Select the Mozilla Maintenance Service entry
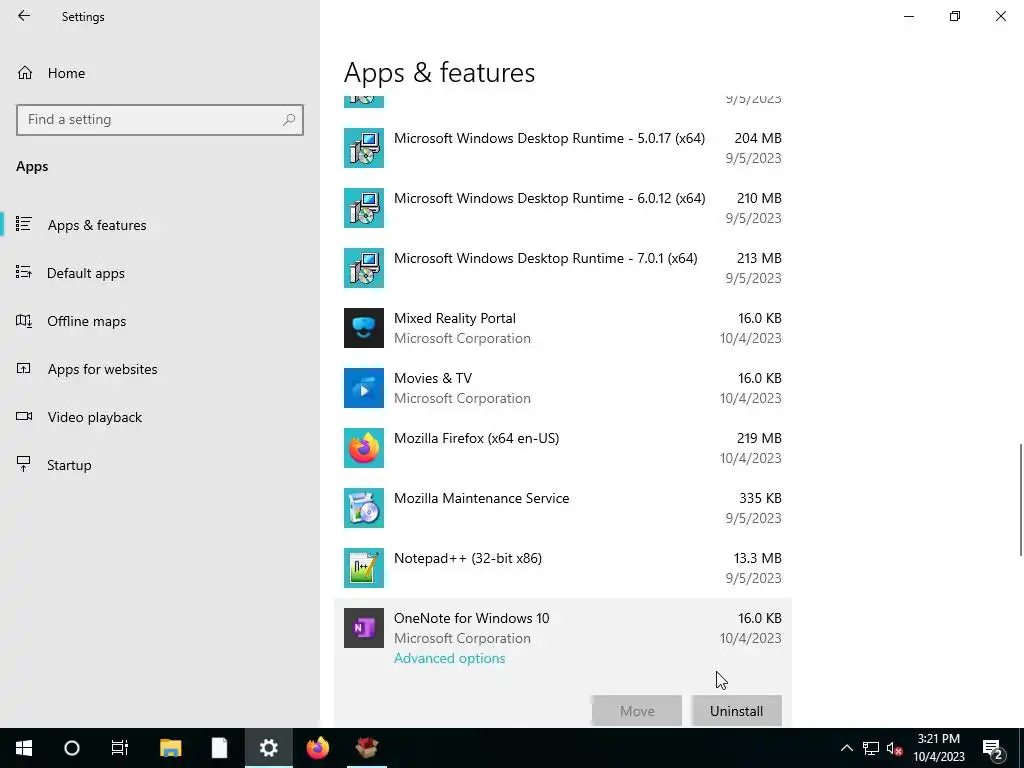The width and height of the screenshot is (1024, 768). 562,508
